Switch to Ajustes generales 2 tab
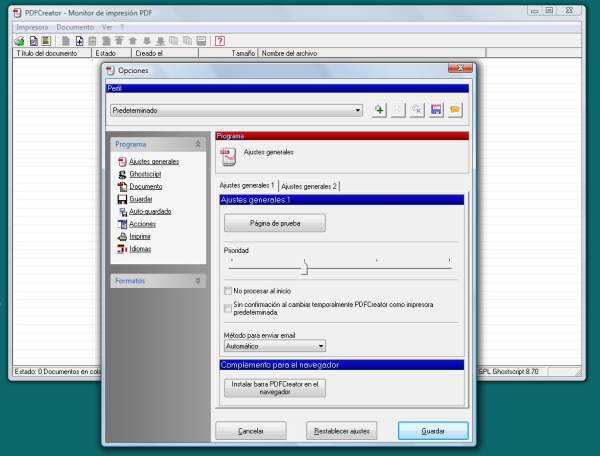 click(309, 186)
